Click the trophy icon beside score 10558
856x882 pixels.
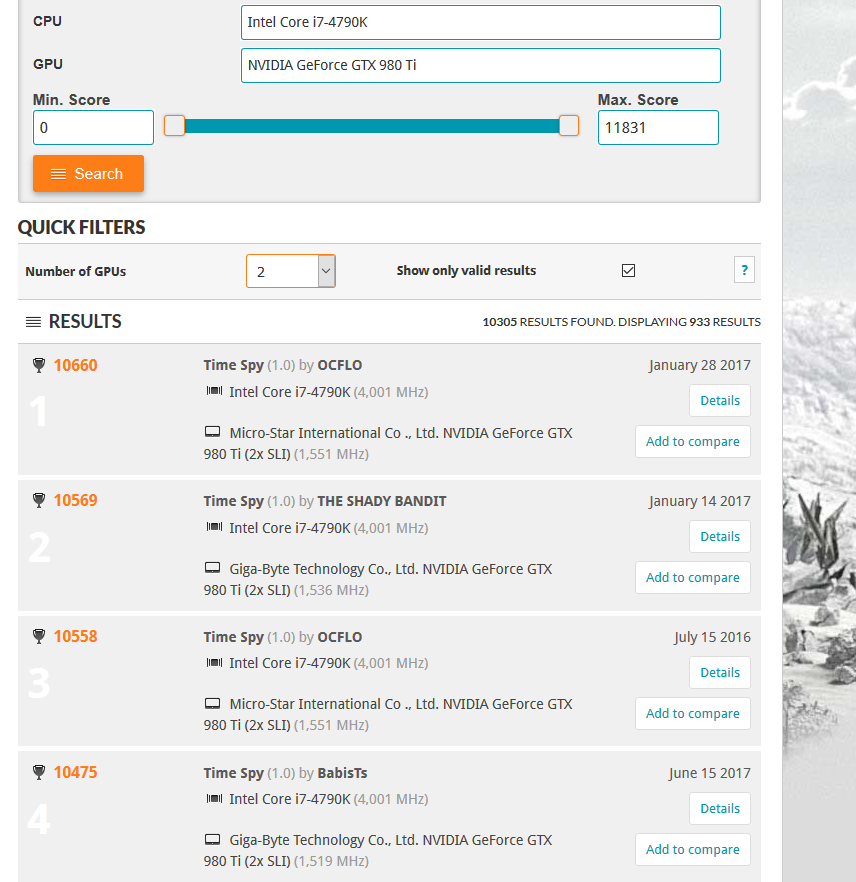(x=39, y=636)
